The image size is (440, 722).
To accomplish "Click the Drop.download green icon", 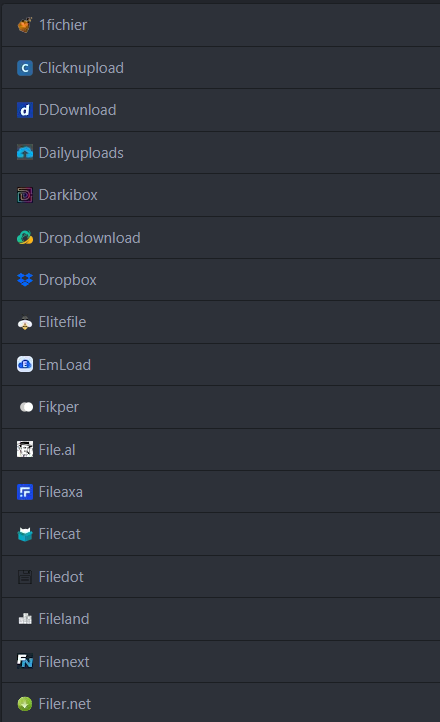I will point(25,238).
